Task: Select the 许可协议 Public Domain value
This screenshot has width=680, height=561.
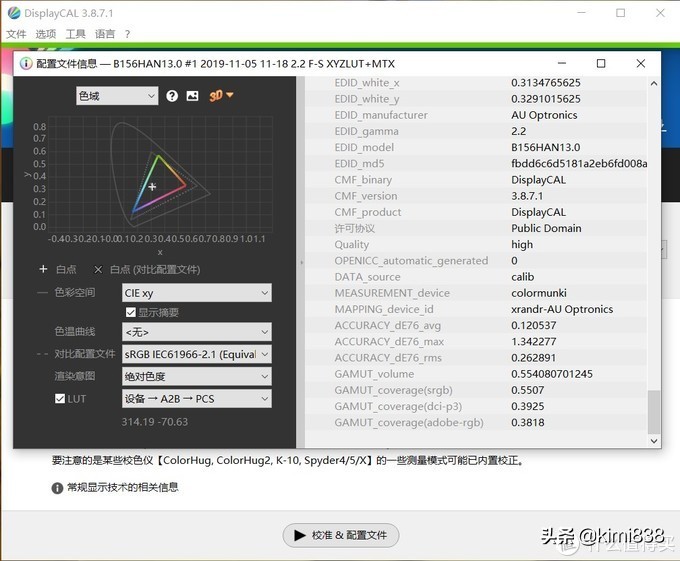Action: click(546, 228)
